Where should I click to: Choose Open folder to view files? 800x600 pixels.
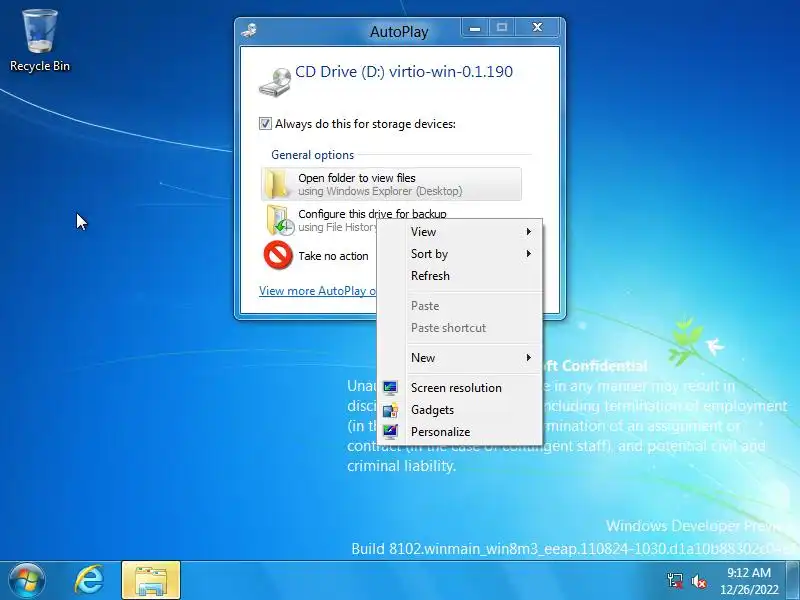coord(391,184)
